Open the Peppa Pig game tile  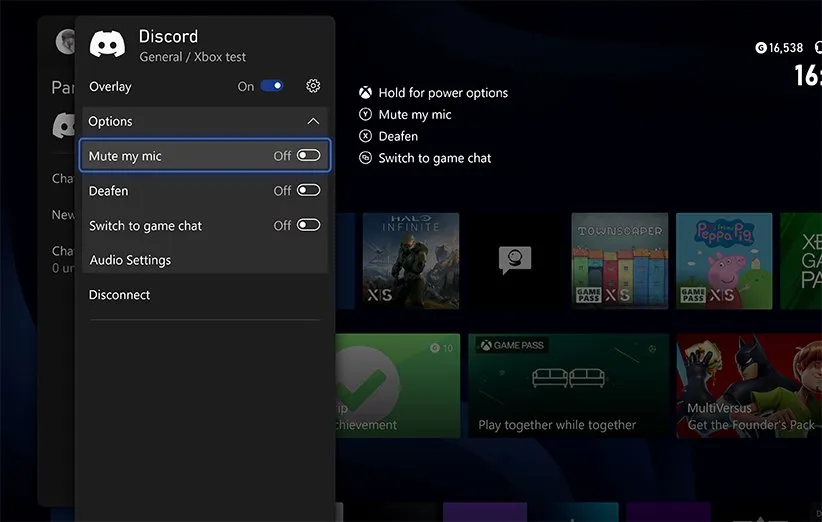(x=723, y=260)
